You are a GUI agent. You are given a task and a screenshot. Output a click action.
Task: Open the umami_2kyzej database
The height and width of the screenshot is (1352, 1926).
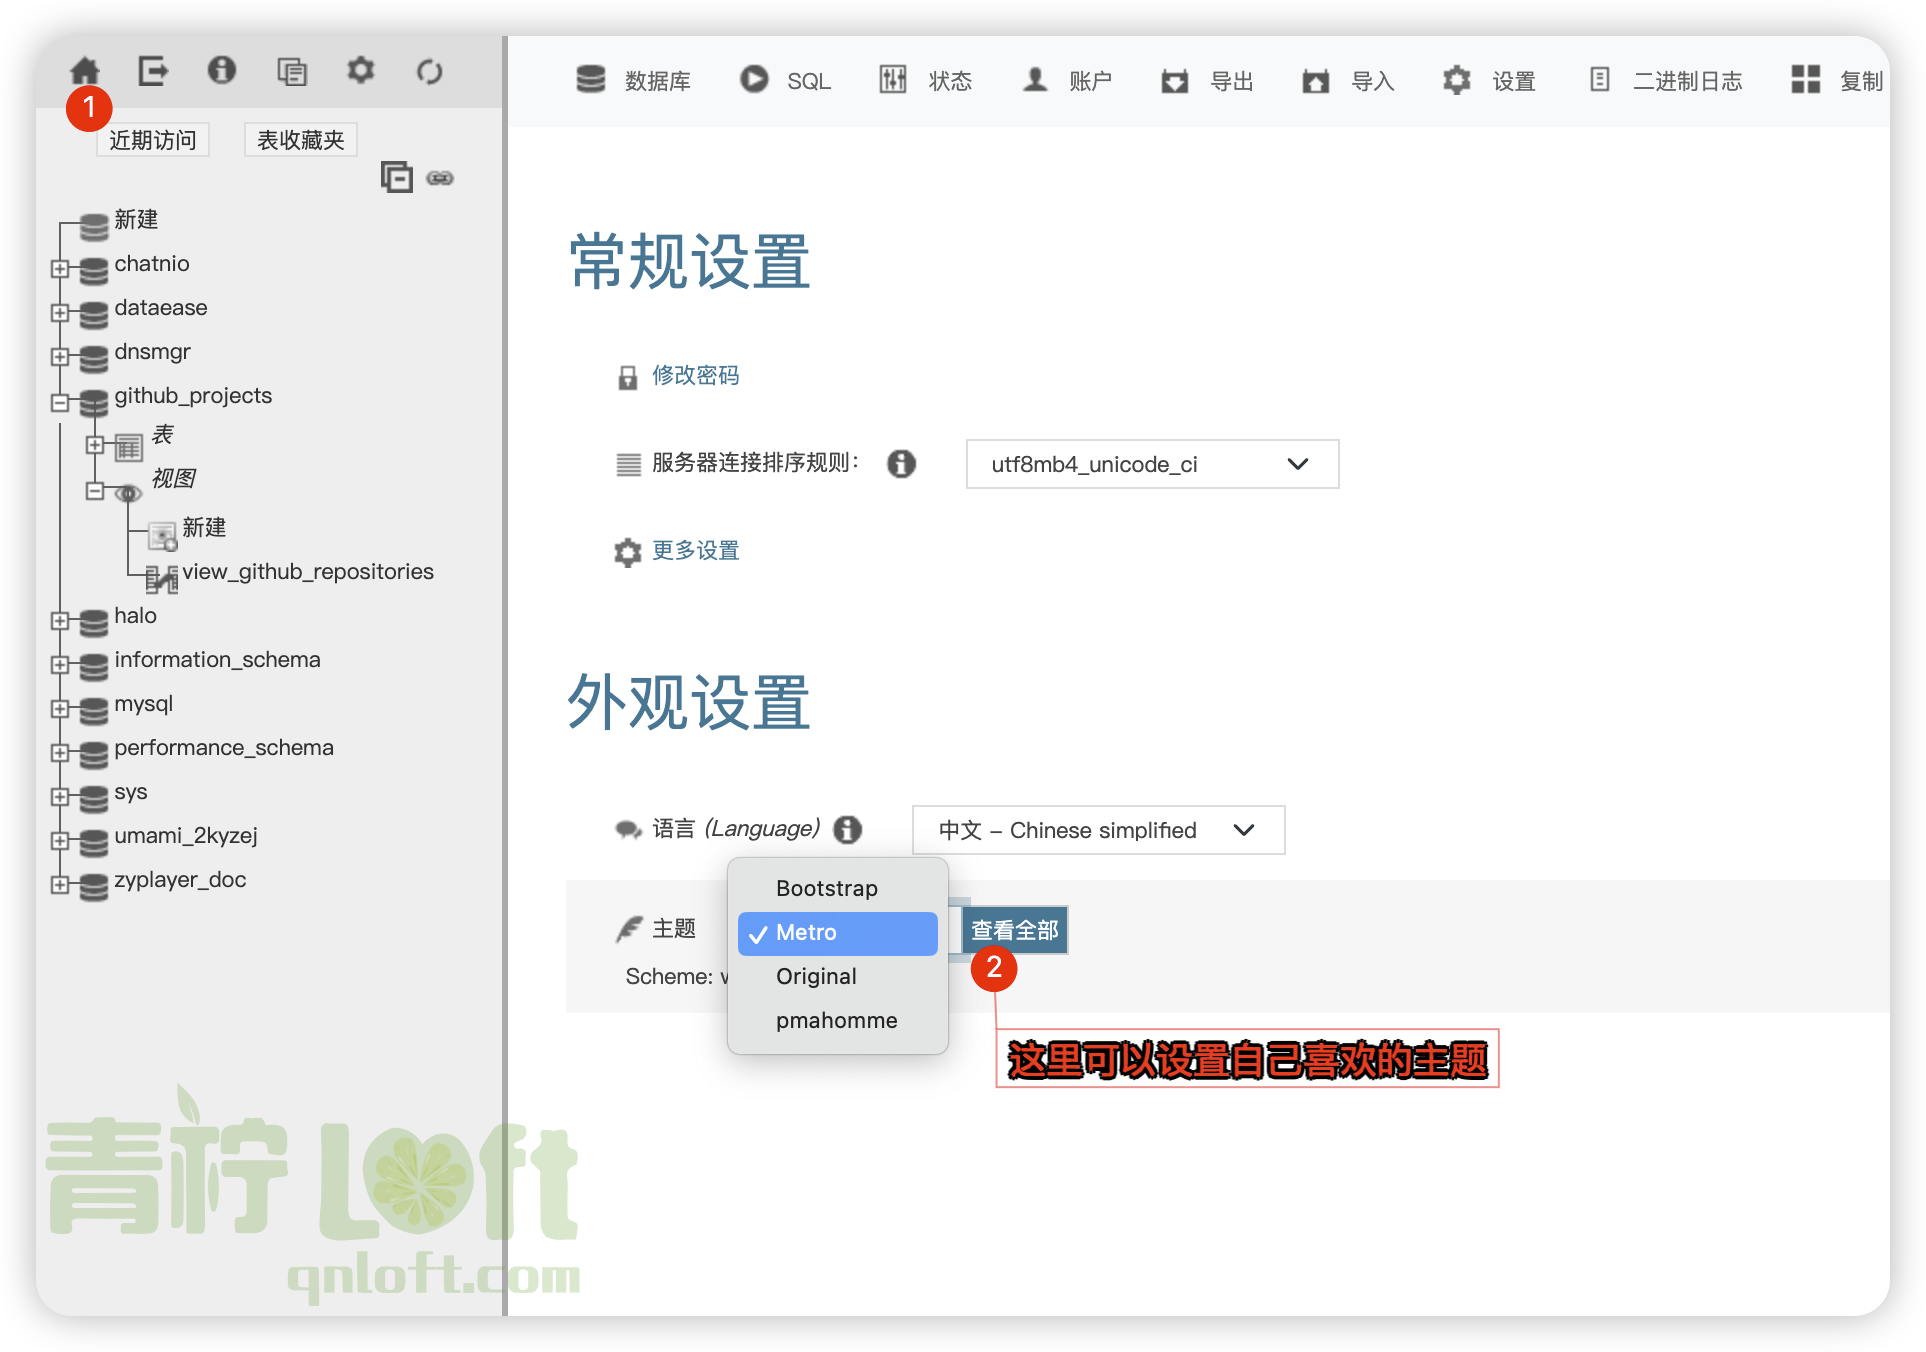point(186,836)
